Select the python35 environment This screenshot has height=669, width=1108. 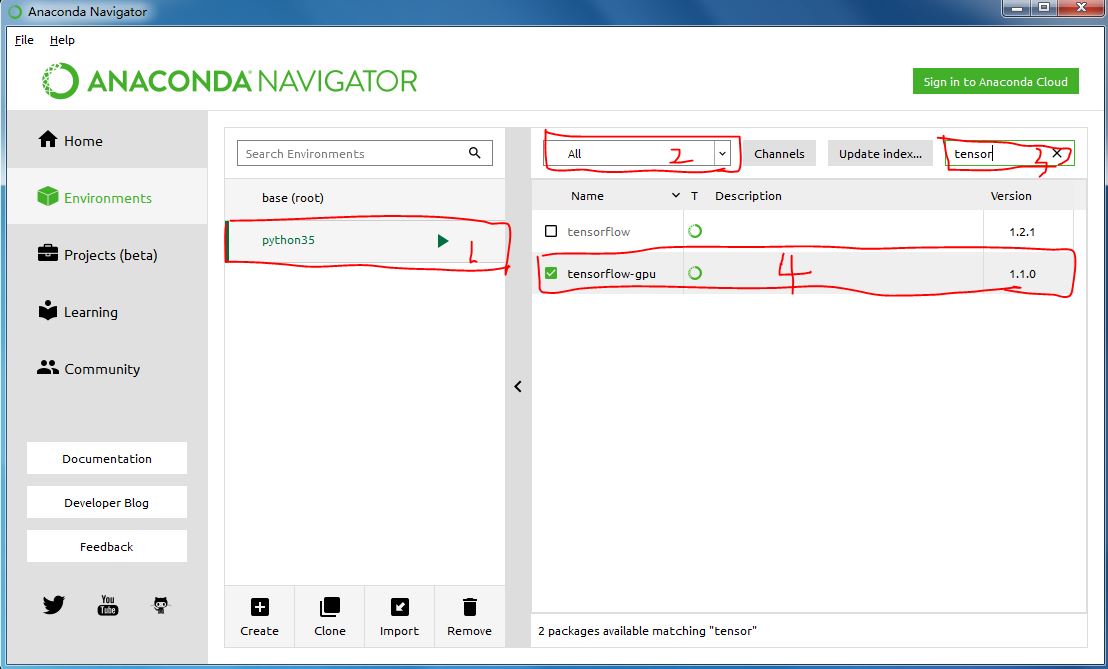tap(365, 240)
